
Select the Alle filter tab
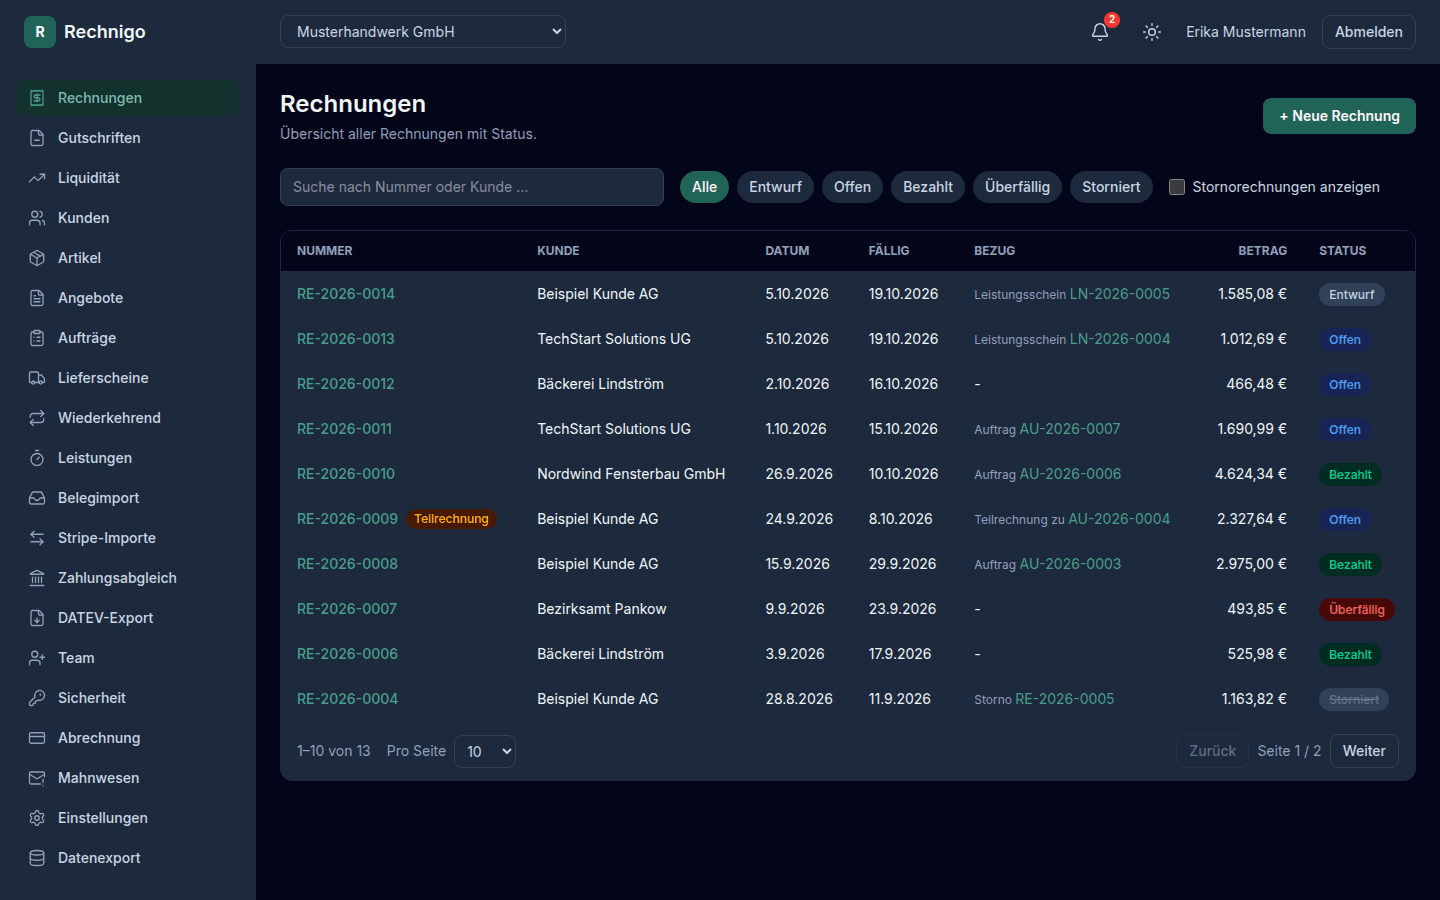click(704, 187)
